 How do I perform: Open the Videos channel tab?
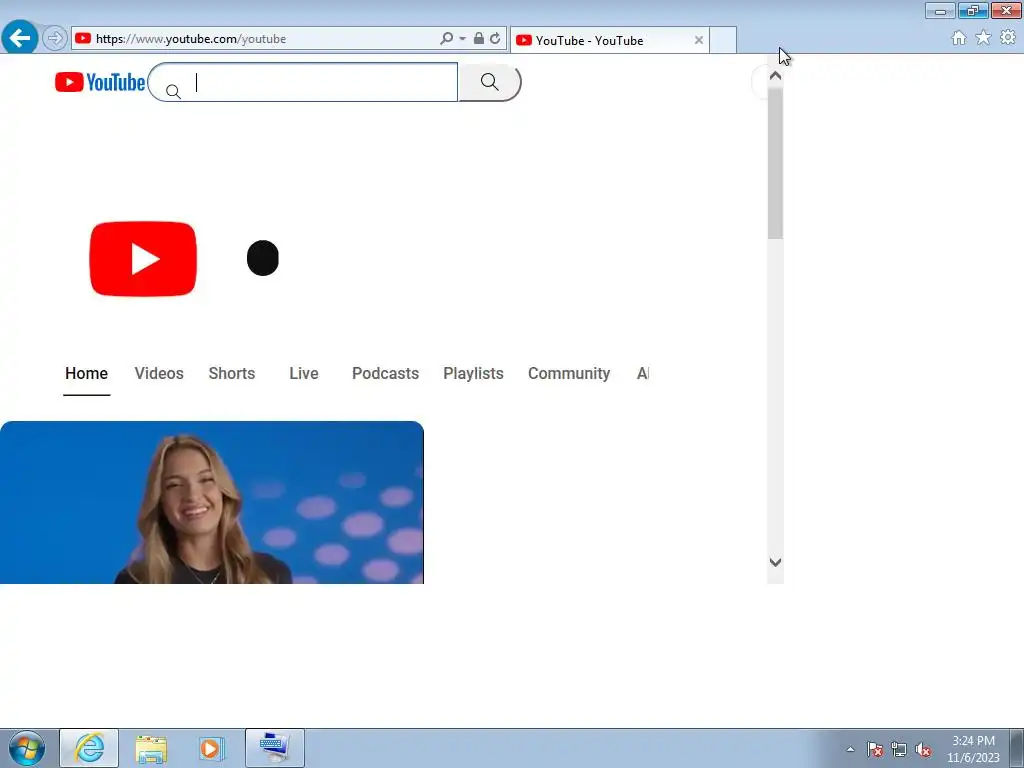tap(159, 374)
